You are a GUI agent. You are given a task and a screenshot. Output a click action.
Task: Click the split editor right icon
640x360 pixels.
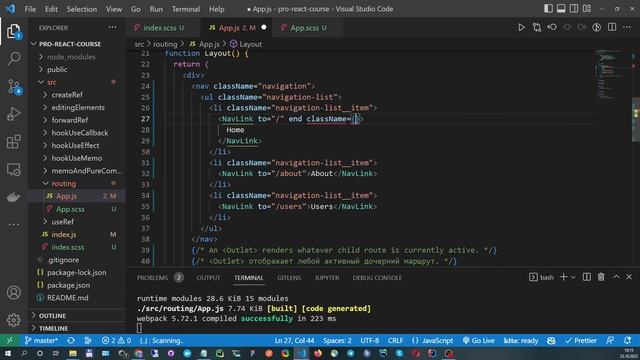click(x=612, y=27)
